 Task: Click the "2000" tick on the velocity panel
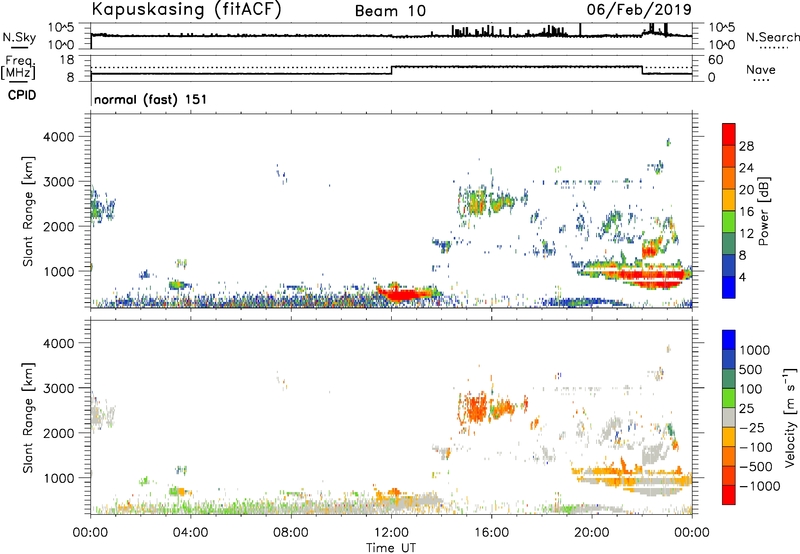pyautogui.click(x=59, y=433)
